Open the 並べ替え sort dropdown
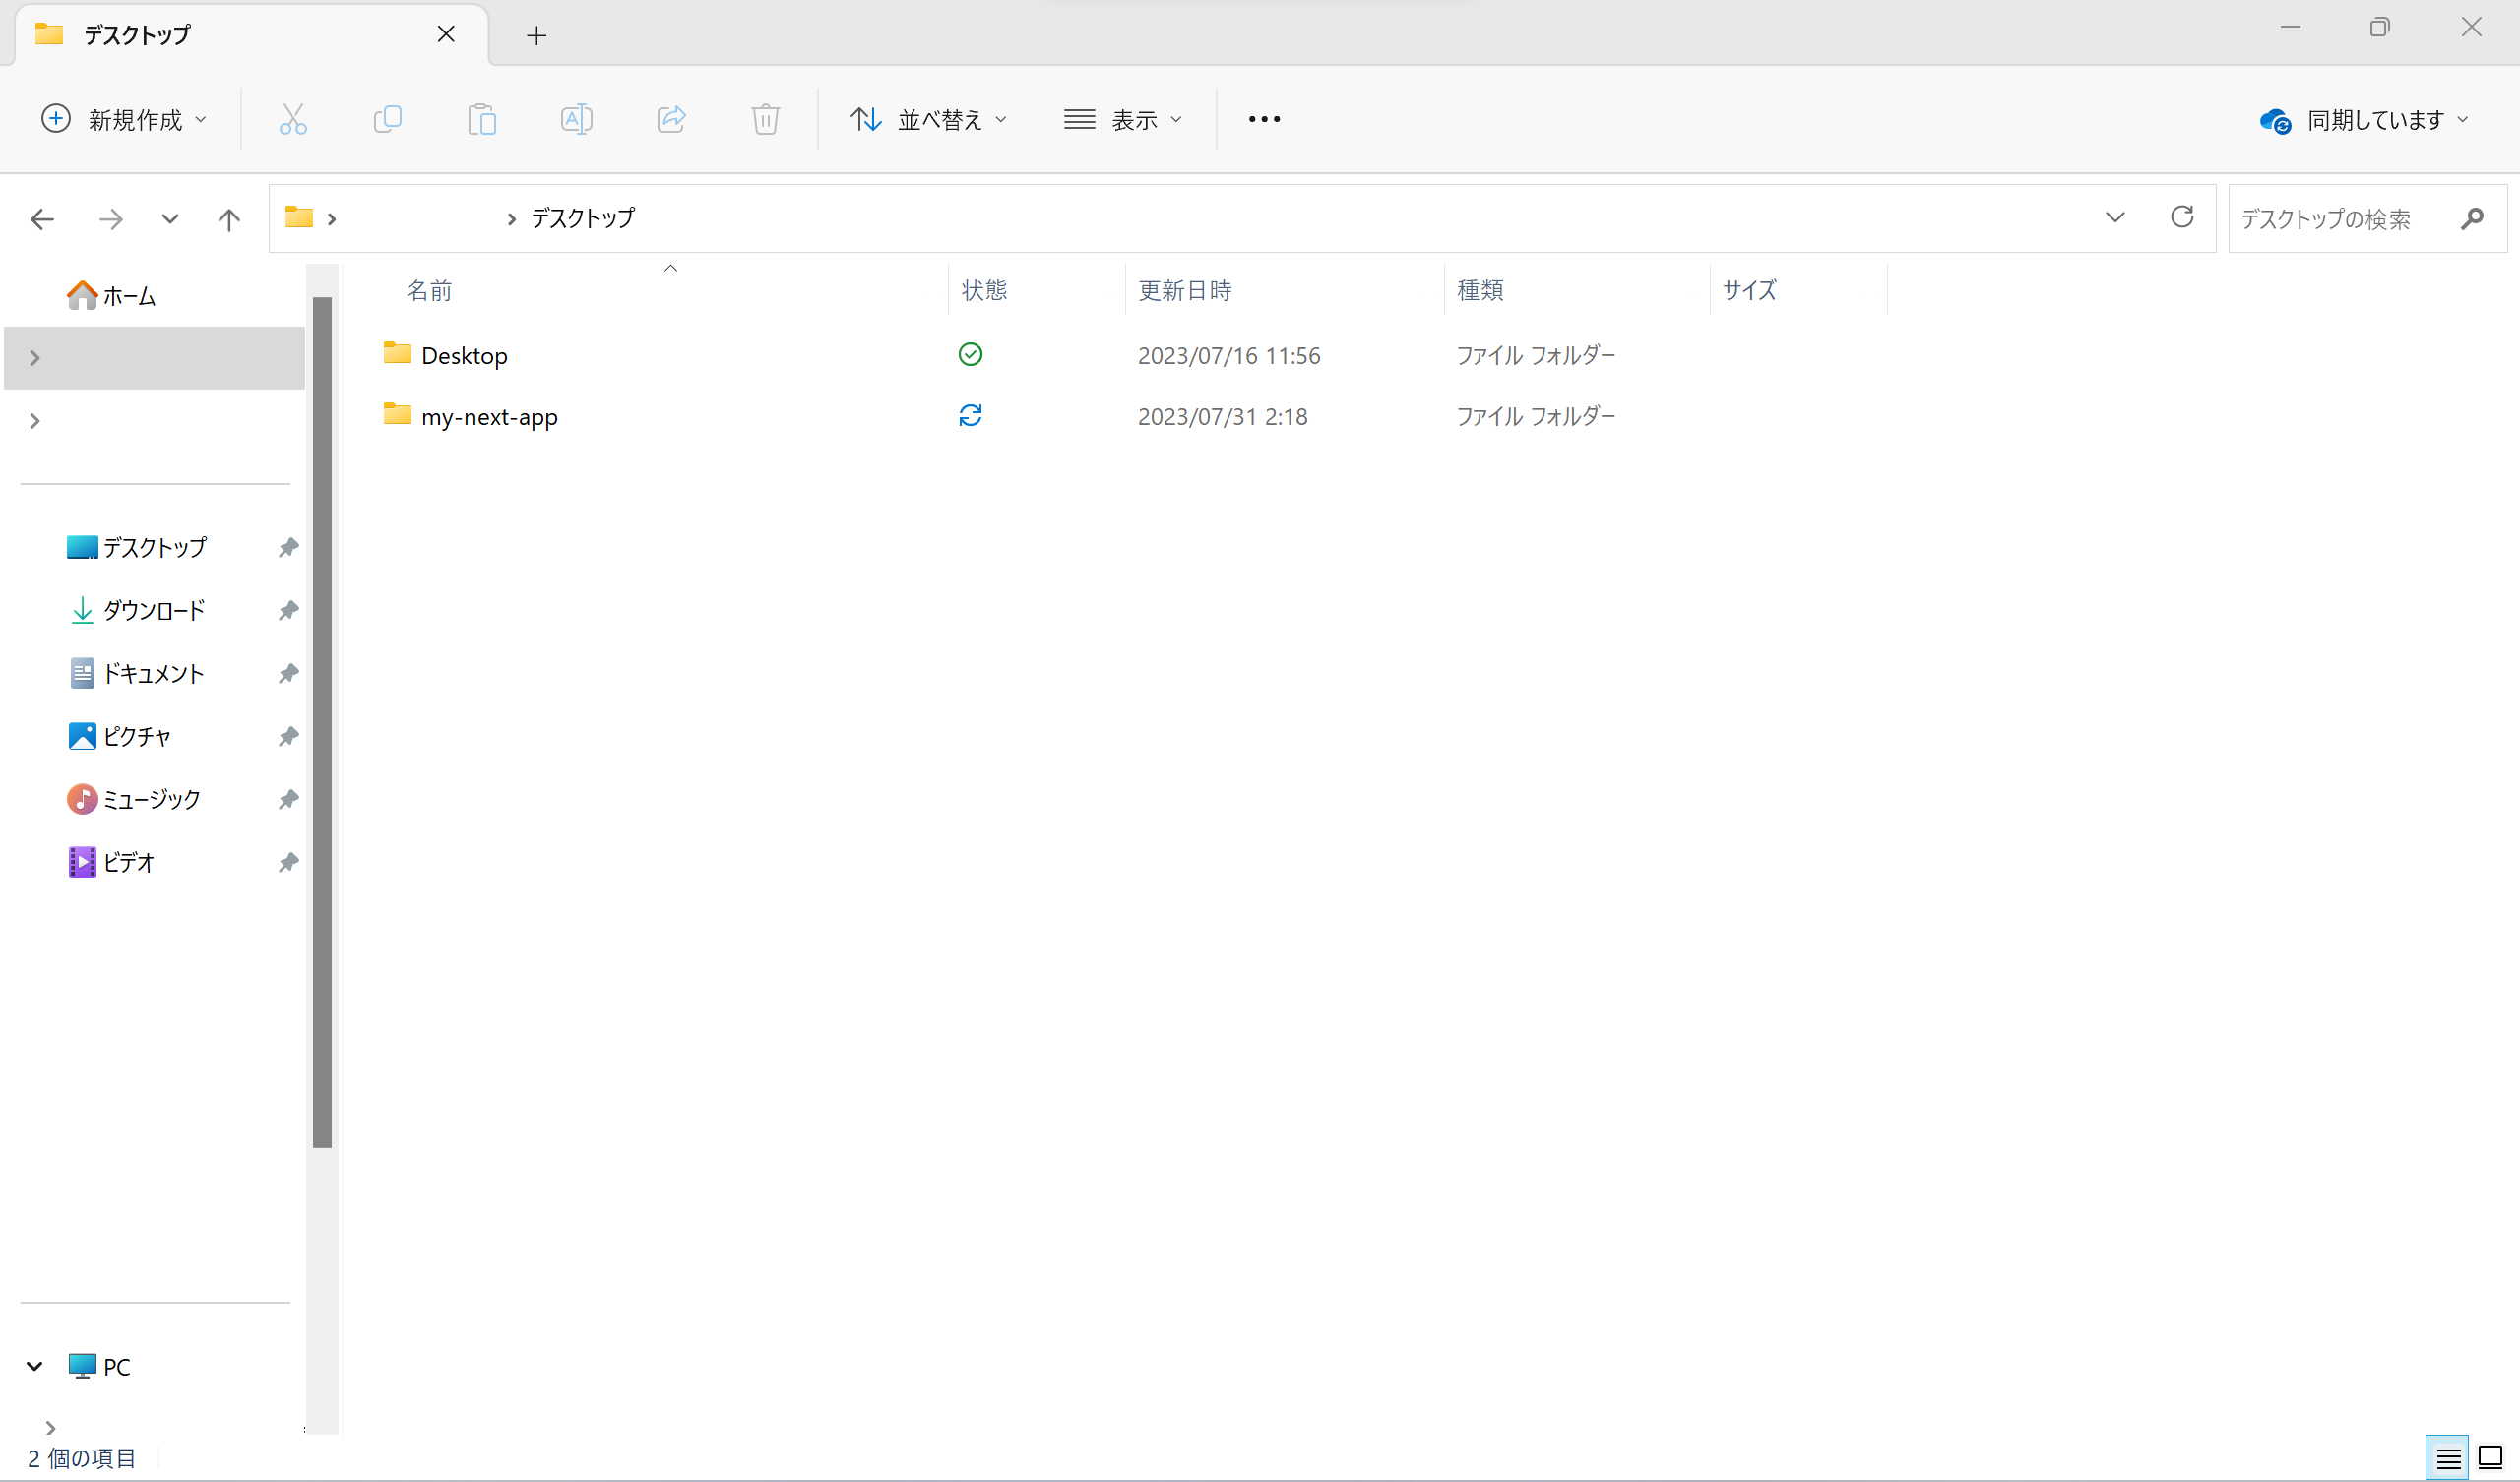This screenshot has height=1482, width=2520. 928,119
